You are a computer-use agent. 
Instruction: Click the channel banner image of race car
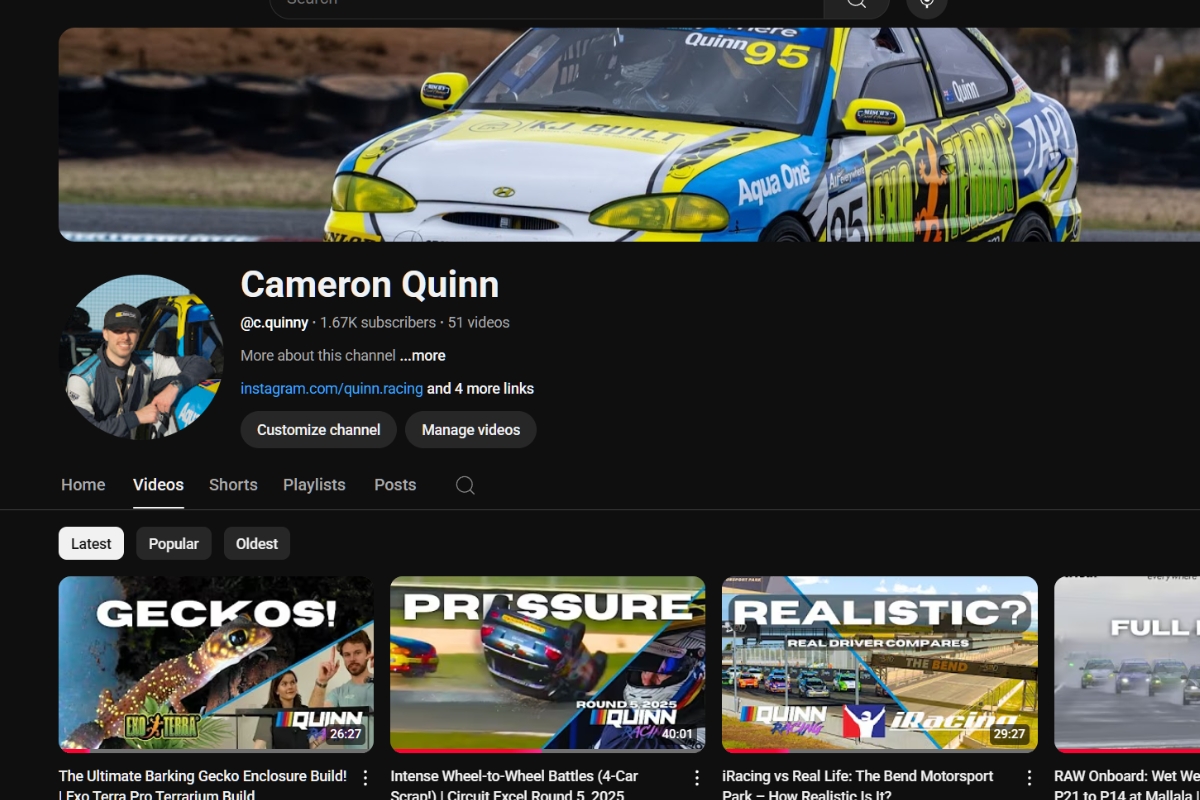pos(629,134)
